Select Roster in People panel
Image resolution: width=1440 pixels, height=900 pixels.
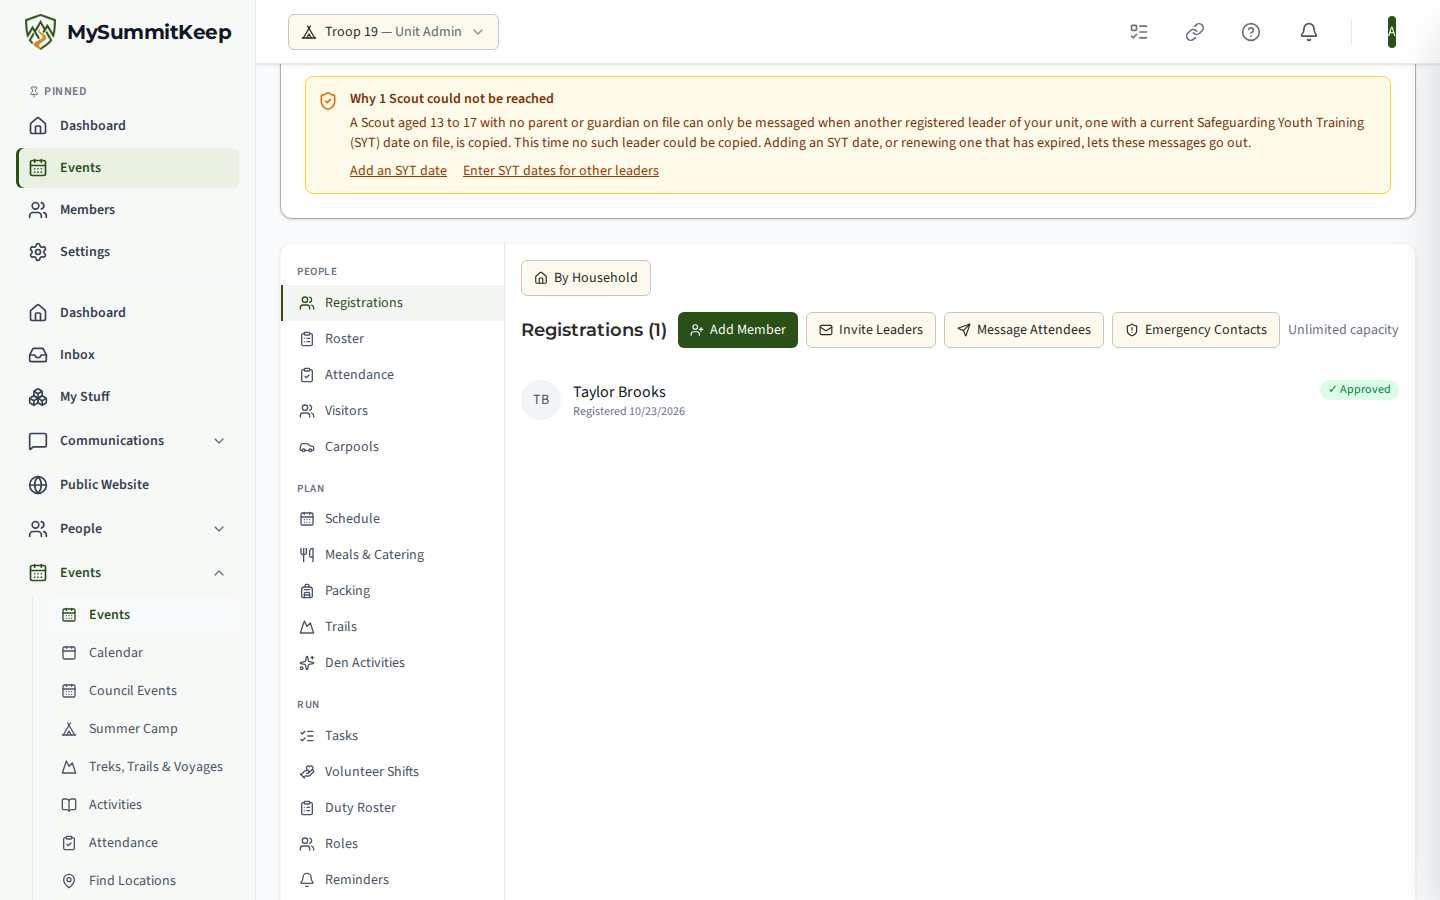coord(393,339)
